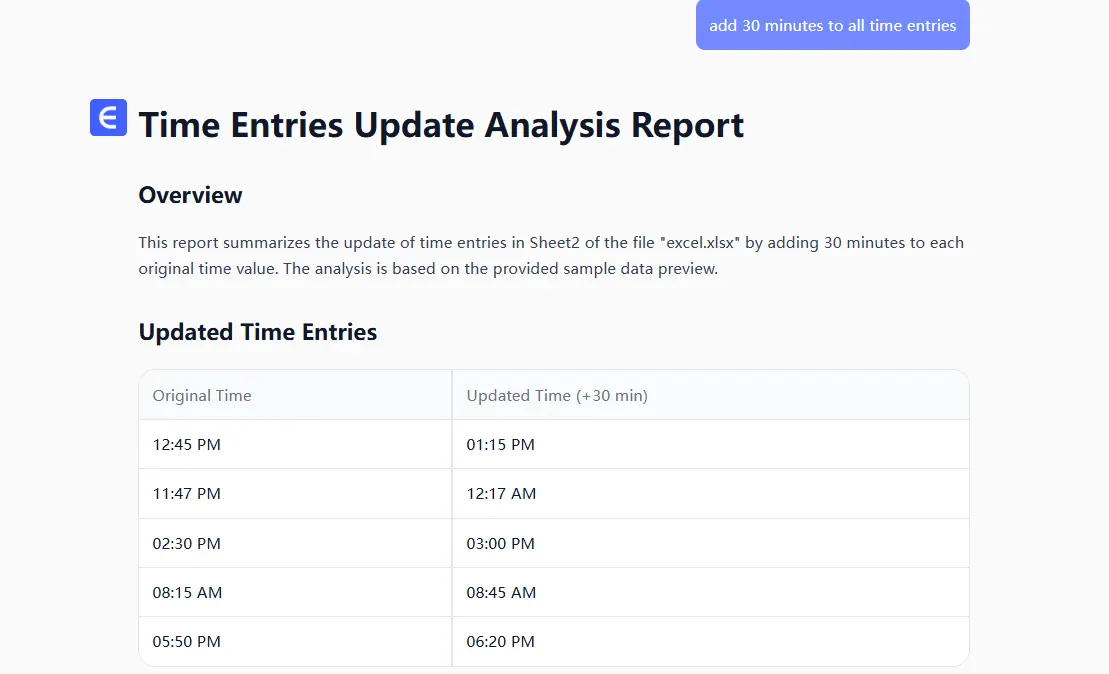Click the Updated Time (+30 min) column header
1109x674 pixels.
pyautogui.click(x=557, y=396)
